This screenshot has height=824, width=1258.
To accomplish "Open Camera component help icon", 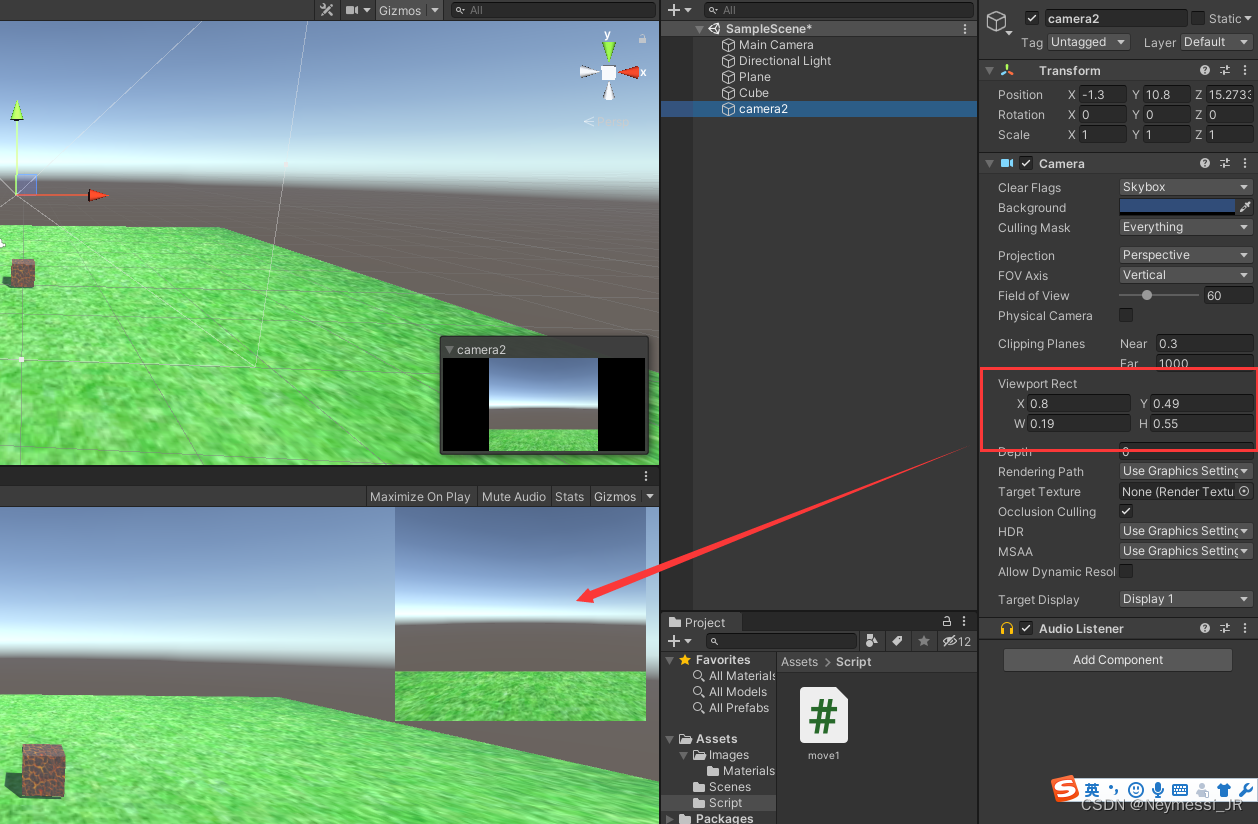I will pos(1205,163).
